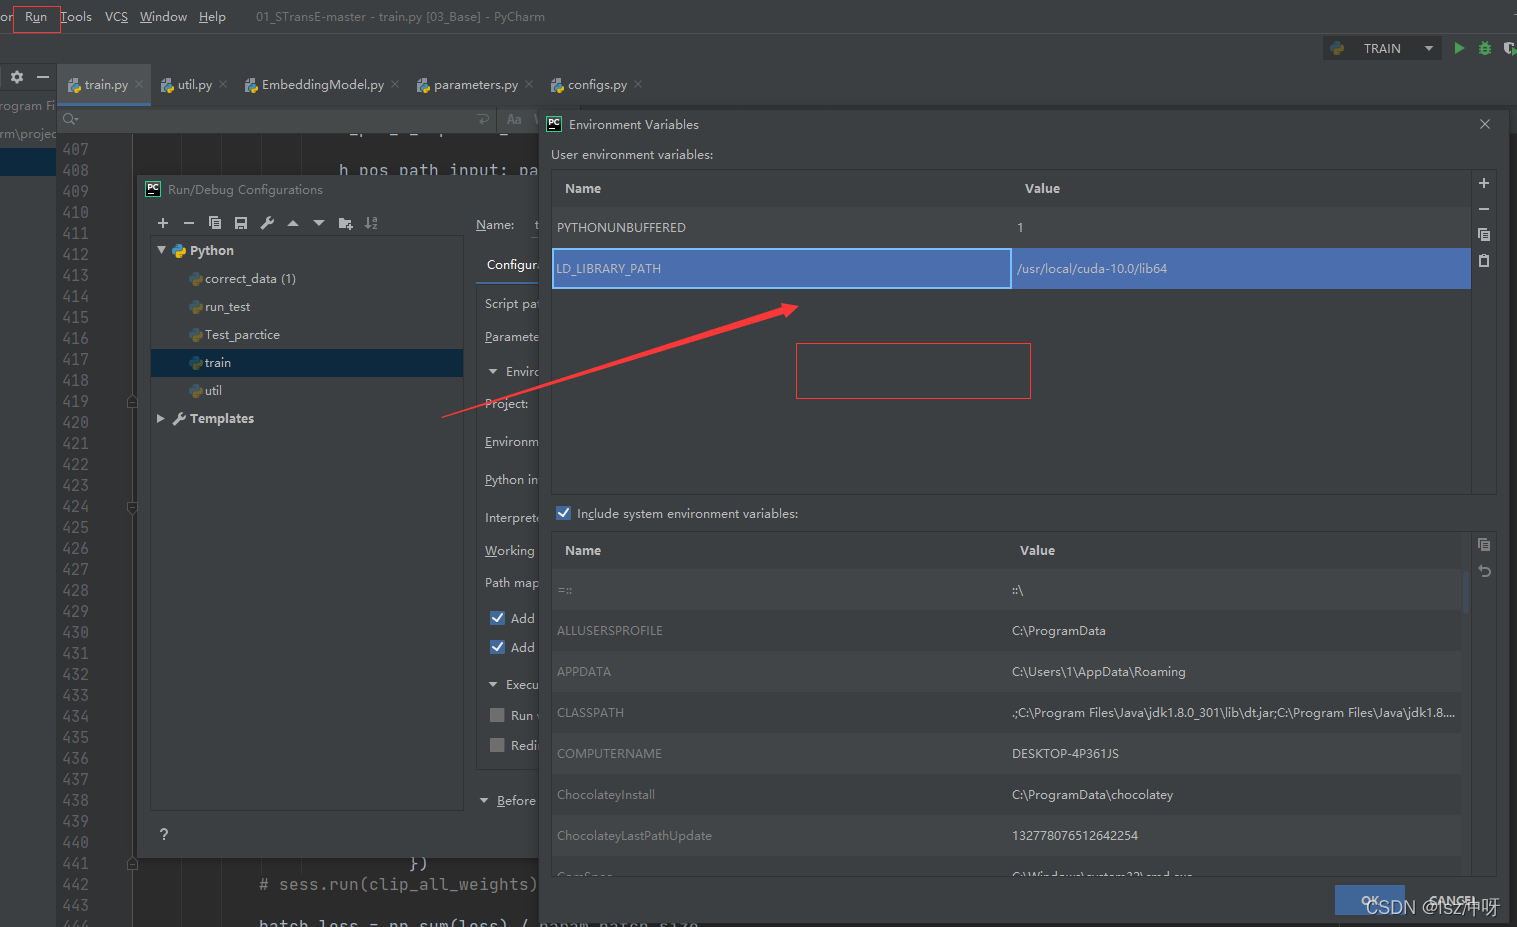The height and width of the screenshot is (927, 1517).
Task: Click search magnifier icon in editor find bar
Action: [70, 119]
